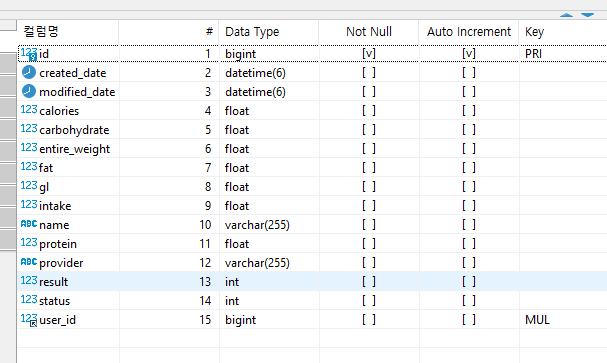Click ordinal number 15 cell
The width and height of the screenshot is (607, 363).
(205, 319)
